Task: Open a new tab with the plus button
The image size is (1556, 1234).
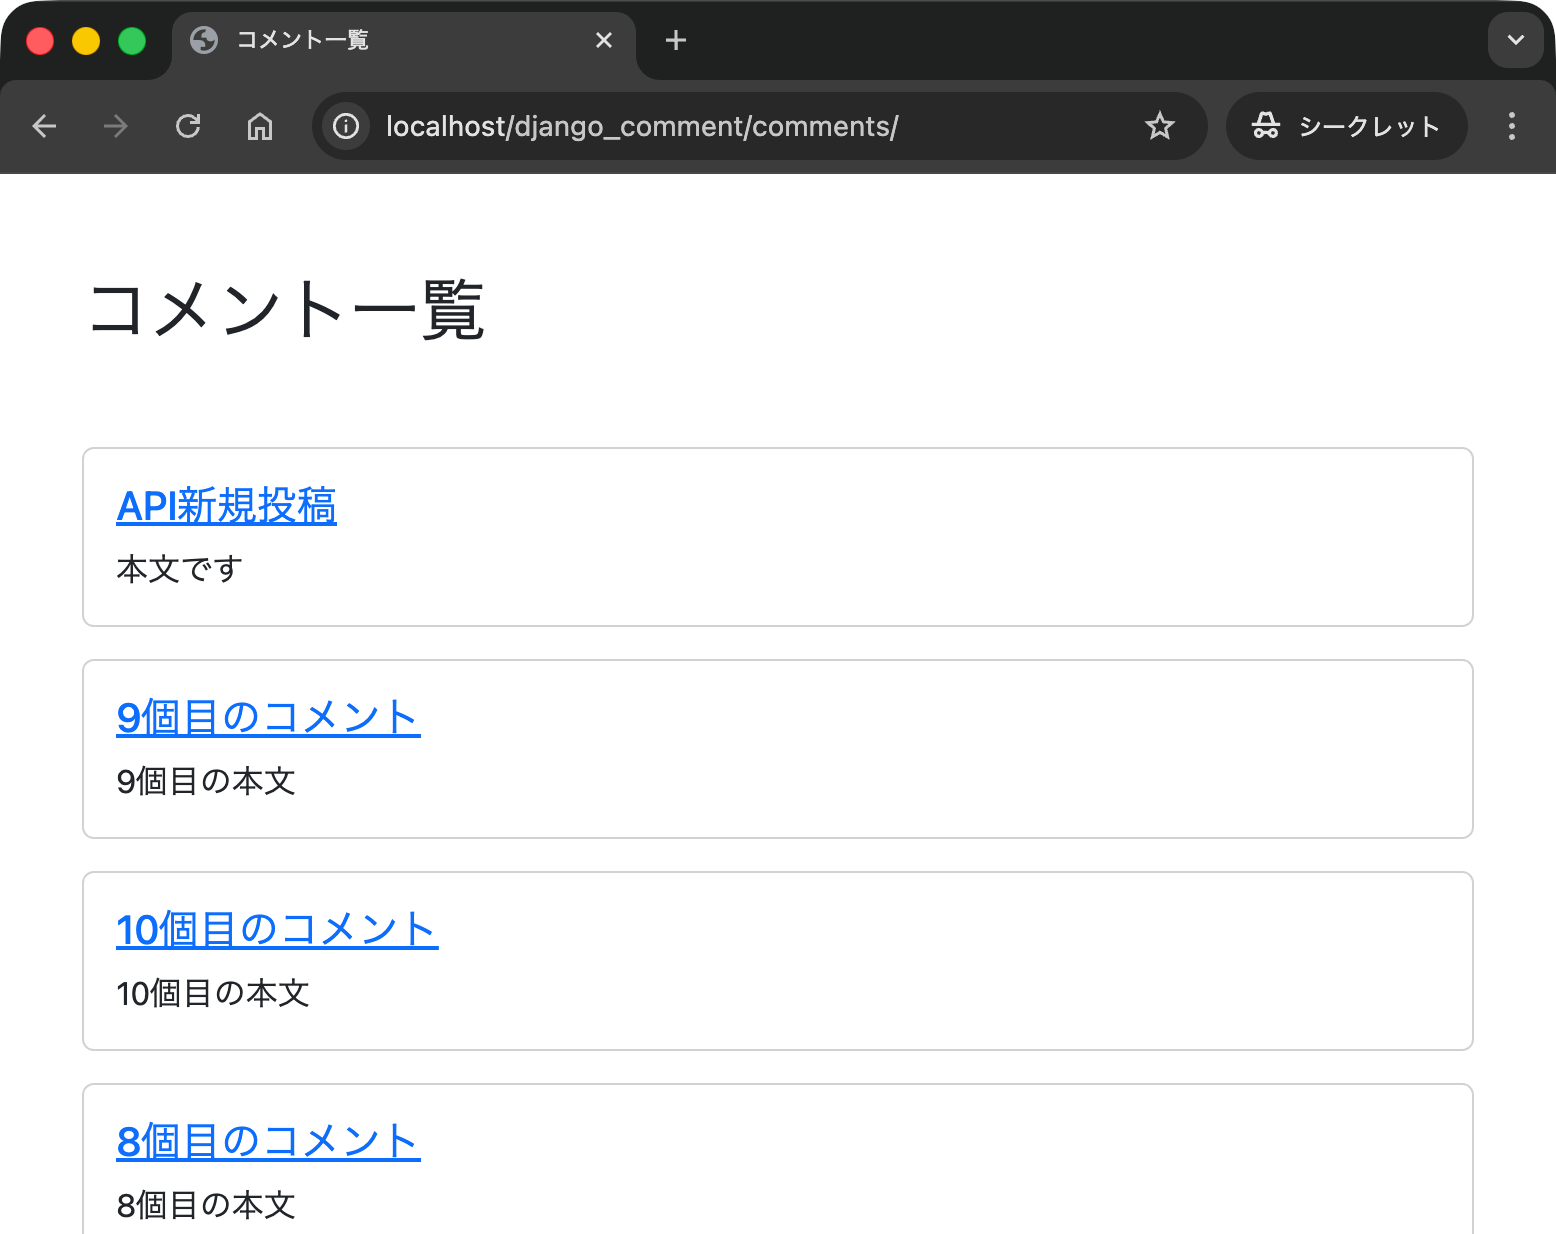Action: [675, 40]
